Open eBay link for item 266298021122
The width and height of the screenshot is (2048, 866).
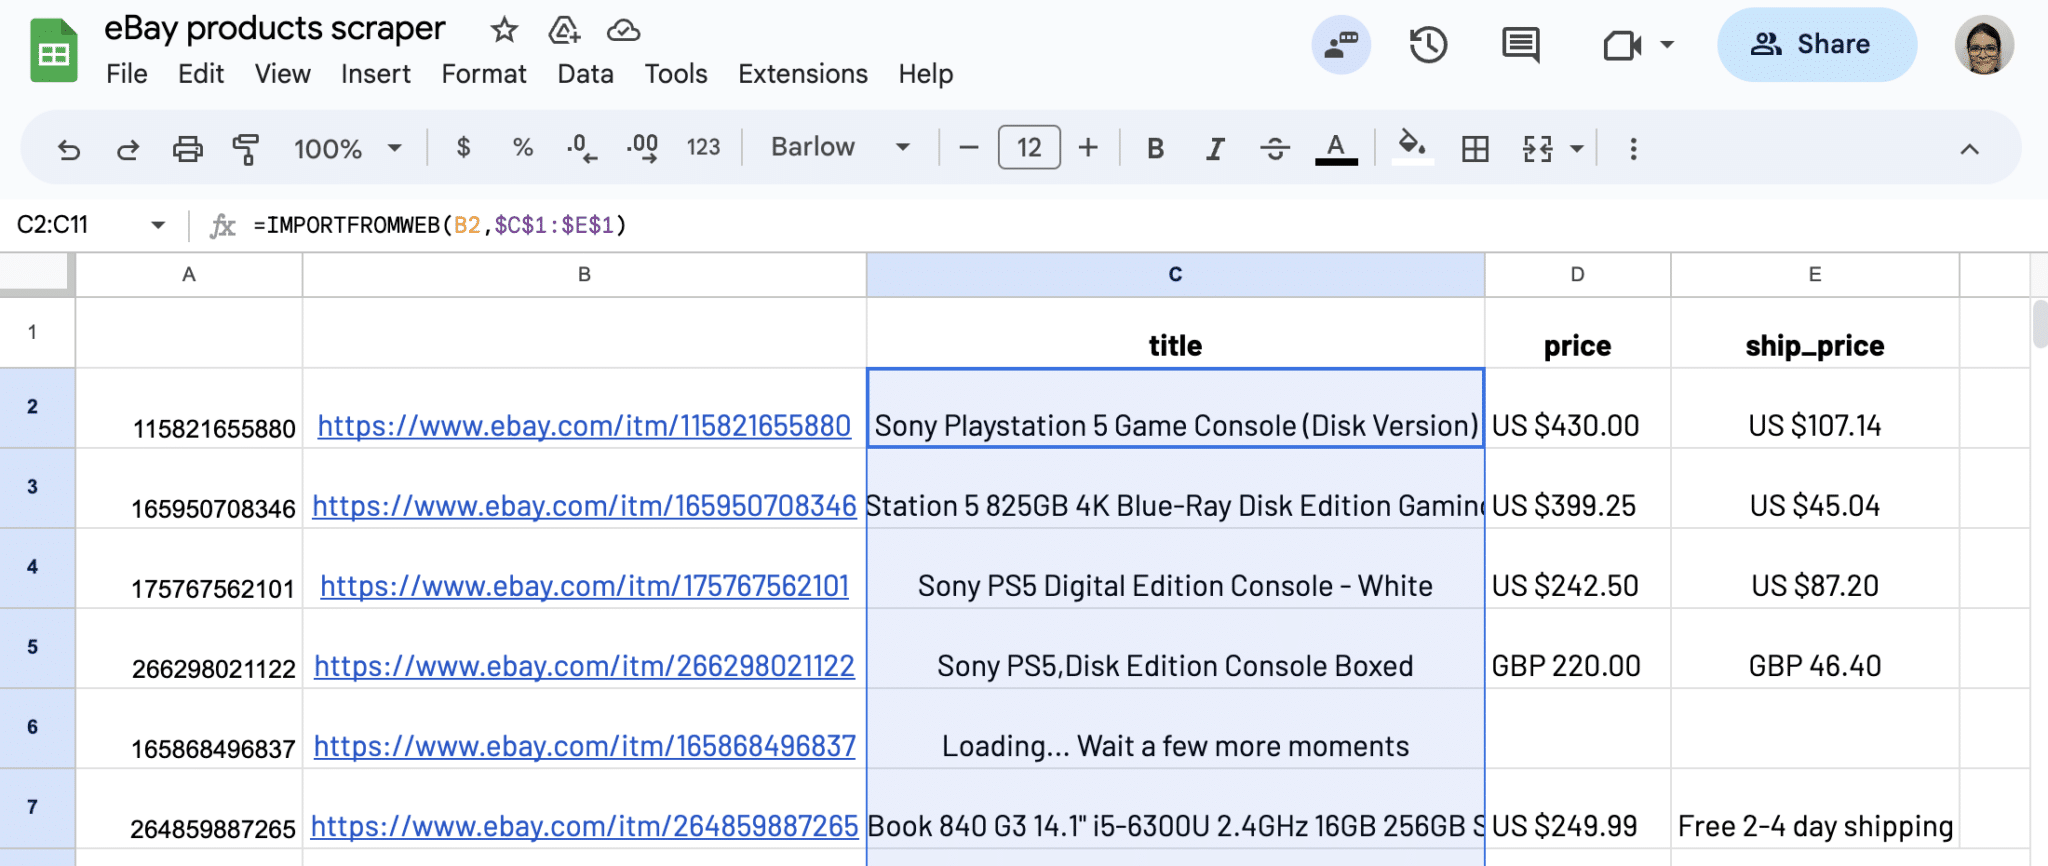(x=584, y=666)
